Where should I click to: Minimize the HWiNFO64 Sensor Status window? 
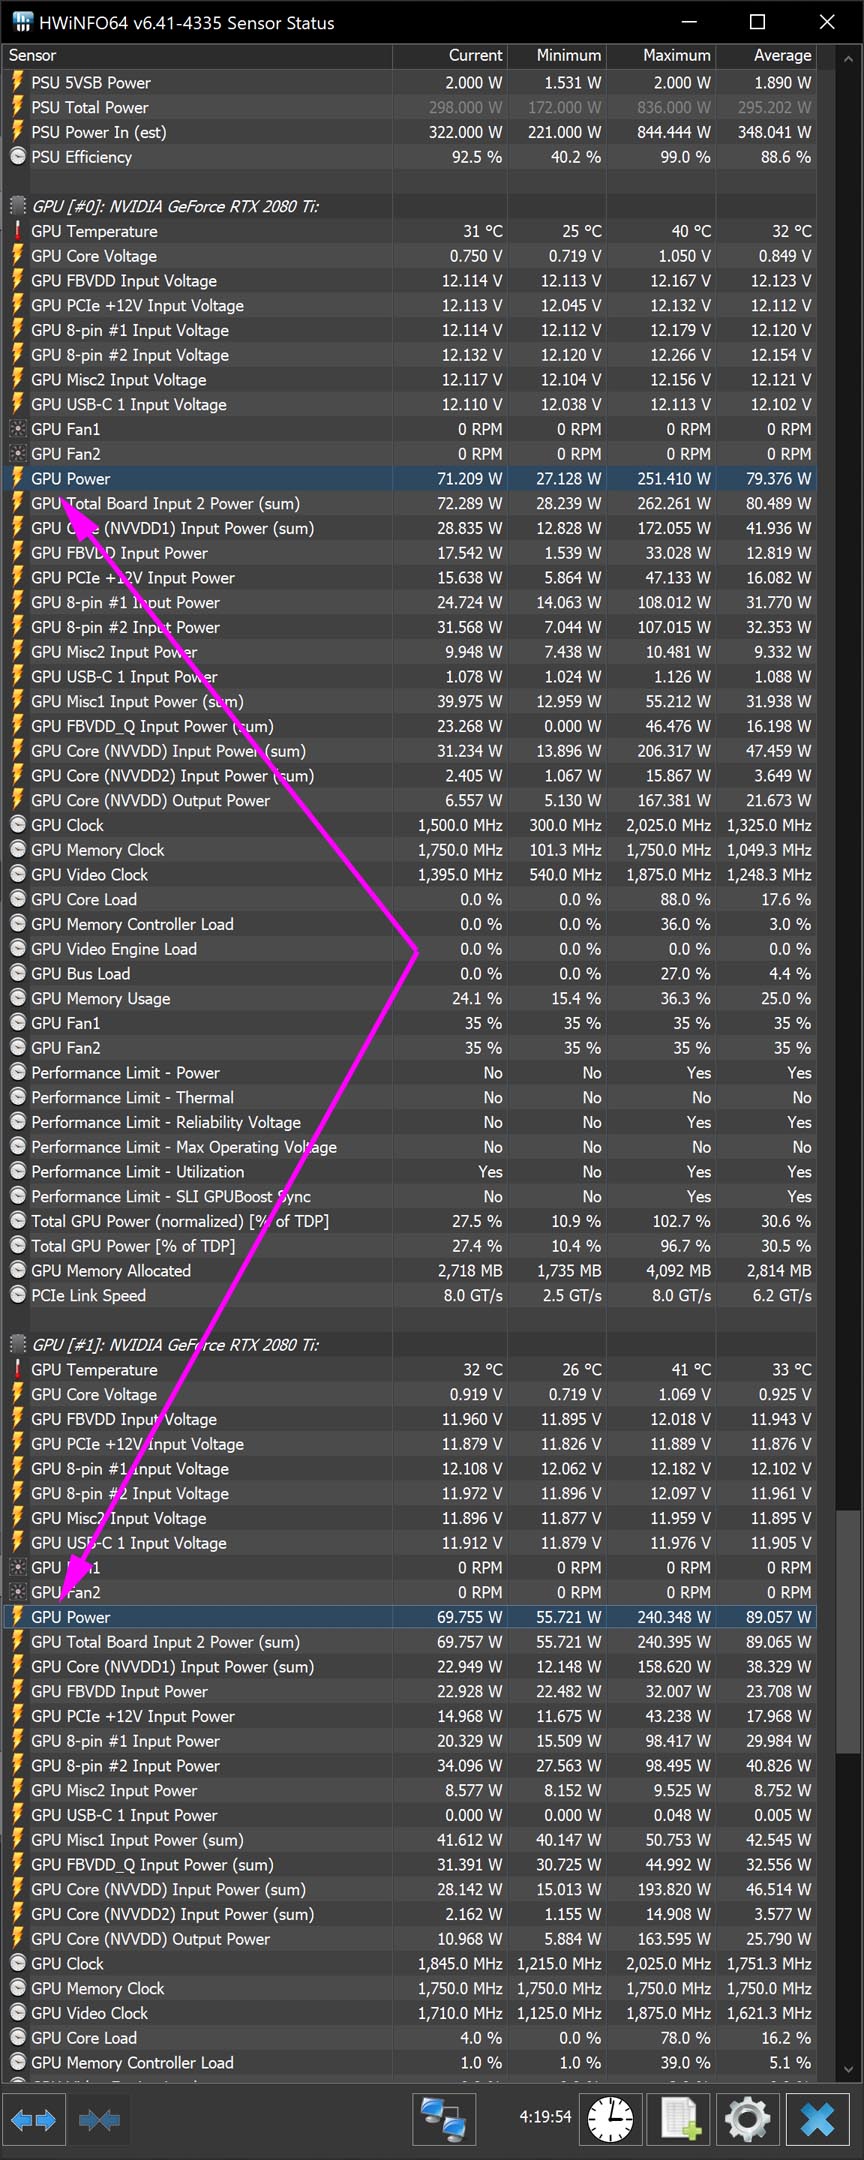click(688, 22)
